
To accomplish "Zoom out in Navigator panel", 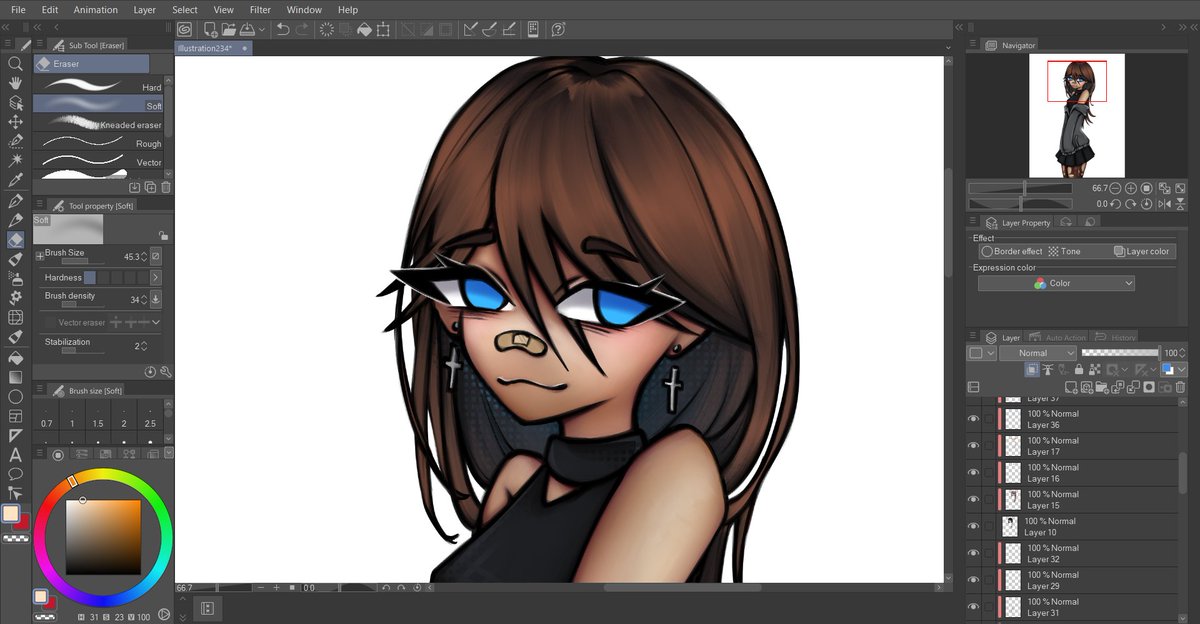I will [x=1115, y=188].
